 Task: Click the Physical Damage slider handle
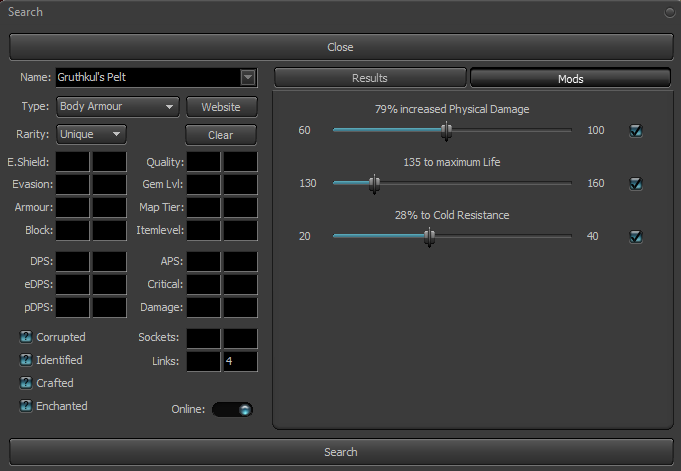[446, 131]
